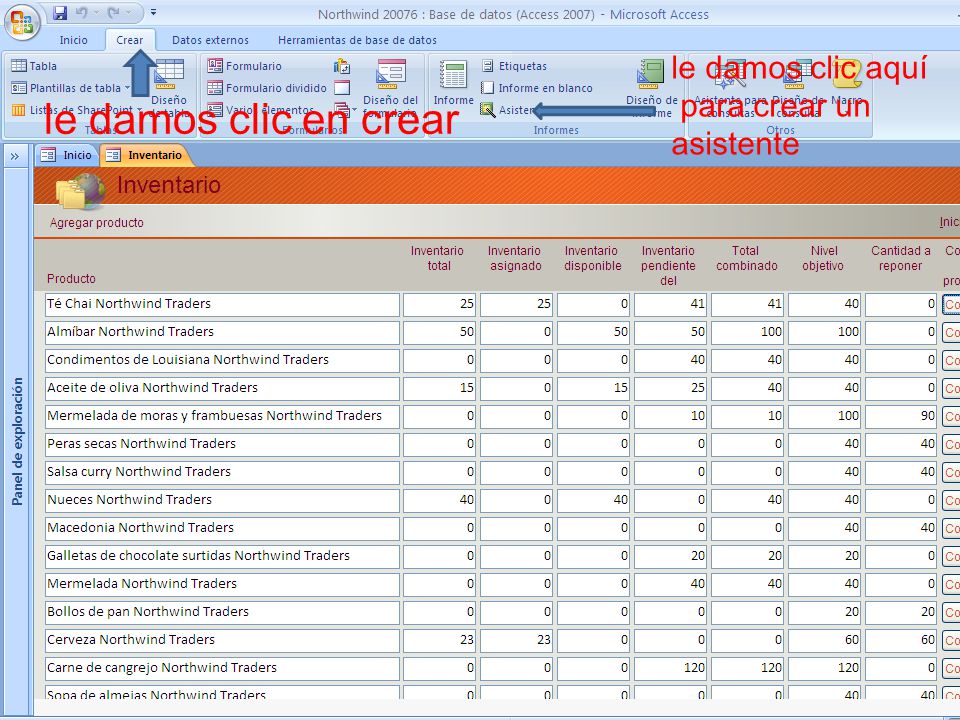This screenshot has height=720, width=960.
Task: Open the Office button menu
Action: click(x=22, y=22)
